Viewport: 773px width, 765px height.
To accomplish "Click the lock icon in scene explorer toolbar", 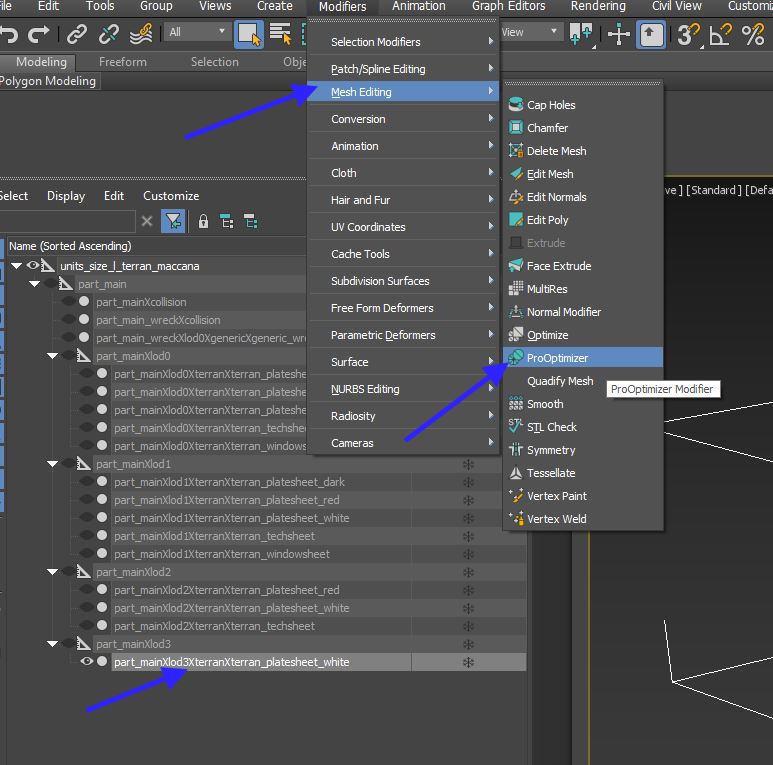I will pyautogui.click(x=203, y=221).
